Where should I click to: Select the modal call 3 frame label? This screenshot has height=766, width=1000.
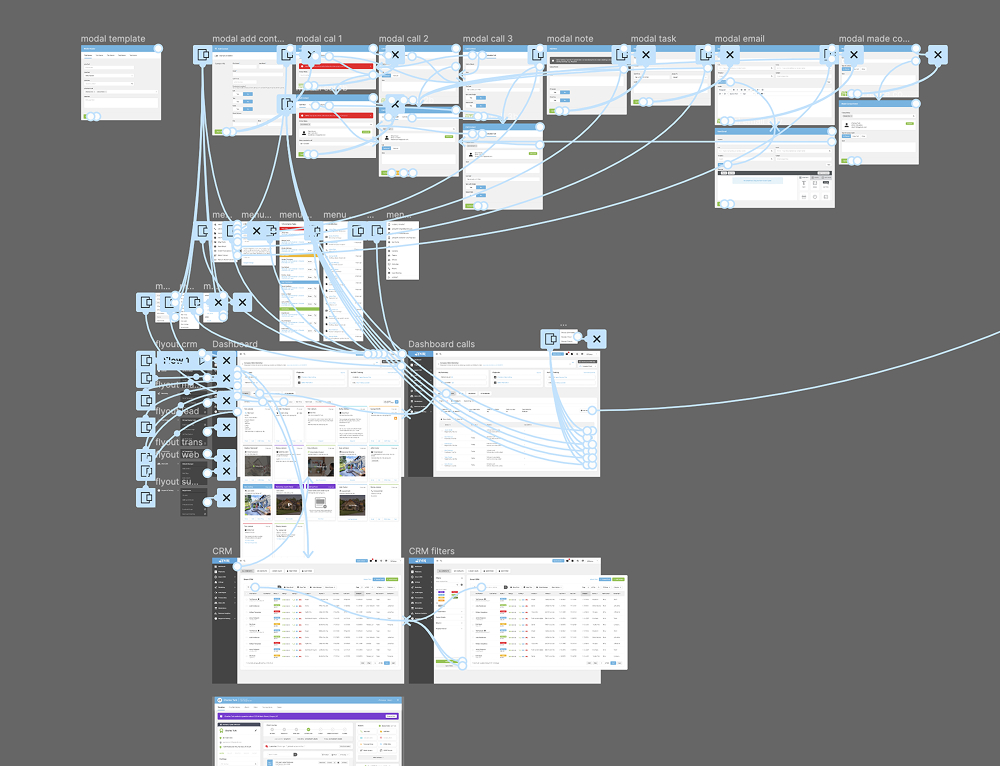(x=487, y=39)
